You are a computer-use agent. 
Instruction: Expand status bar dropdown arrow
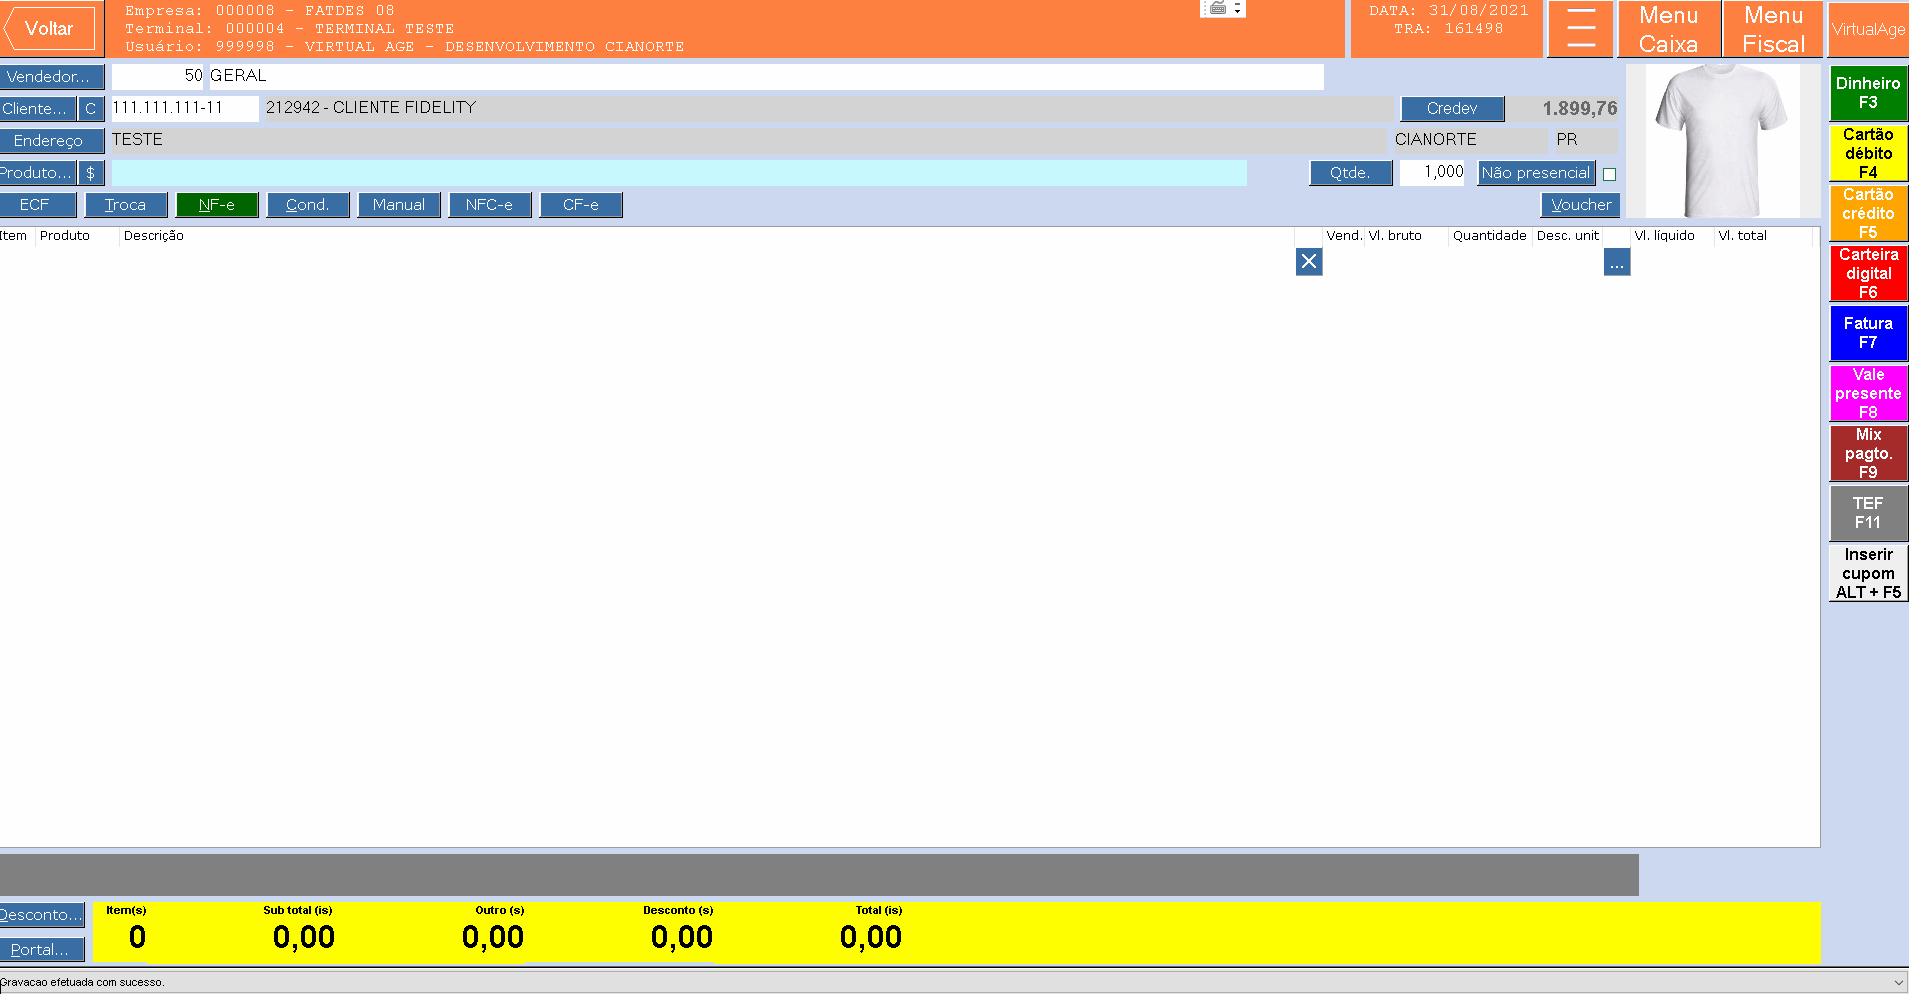1898,983
